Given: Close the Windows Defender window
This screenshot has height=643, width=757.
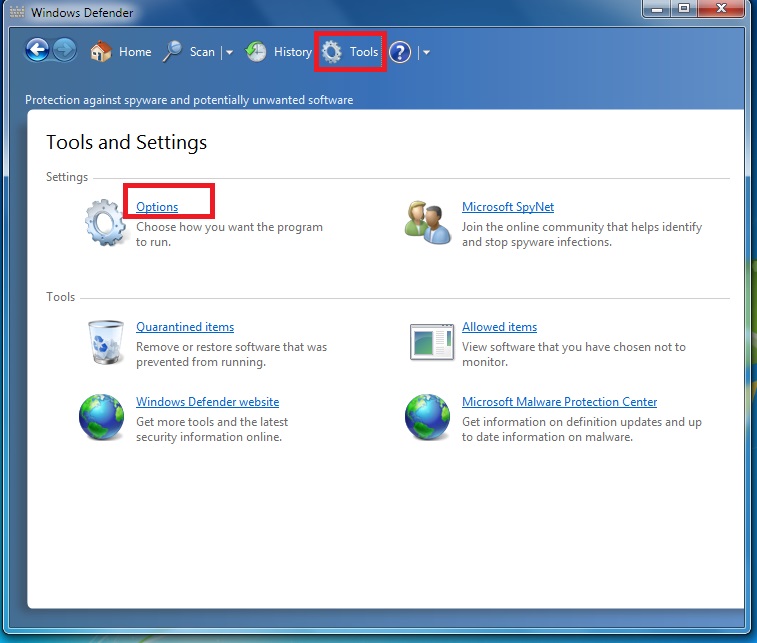Looking at the screenshot, I should (721, 8).
